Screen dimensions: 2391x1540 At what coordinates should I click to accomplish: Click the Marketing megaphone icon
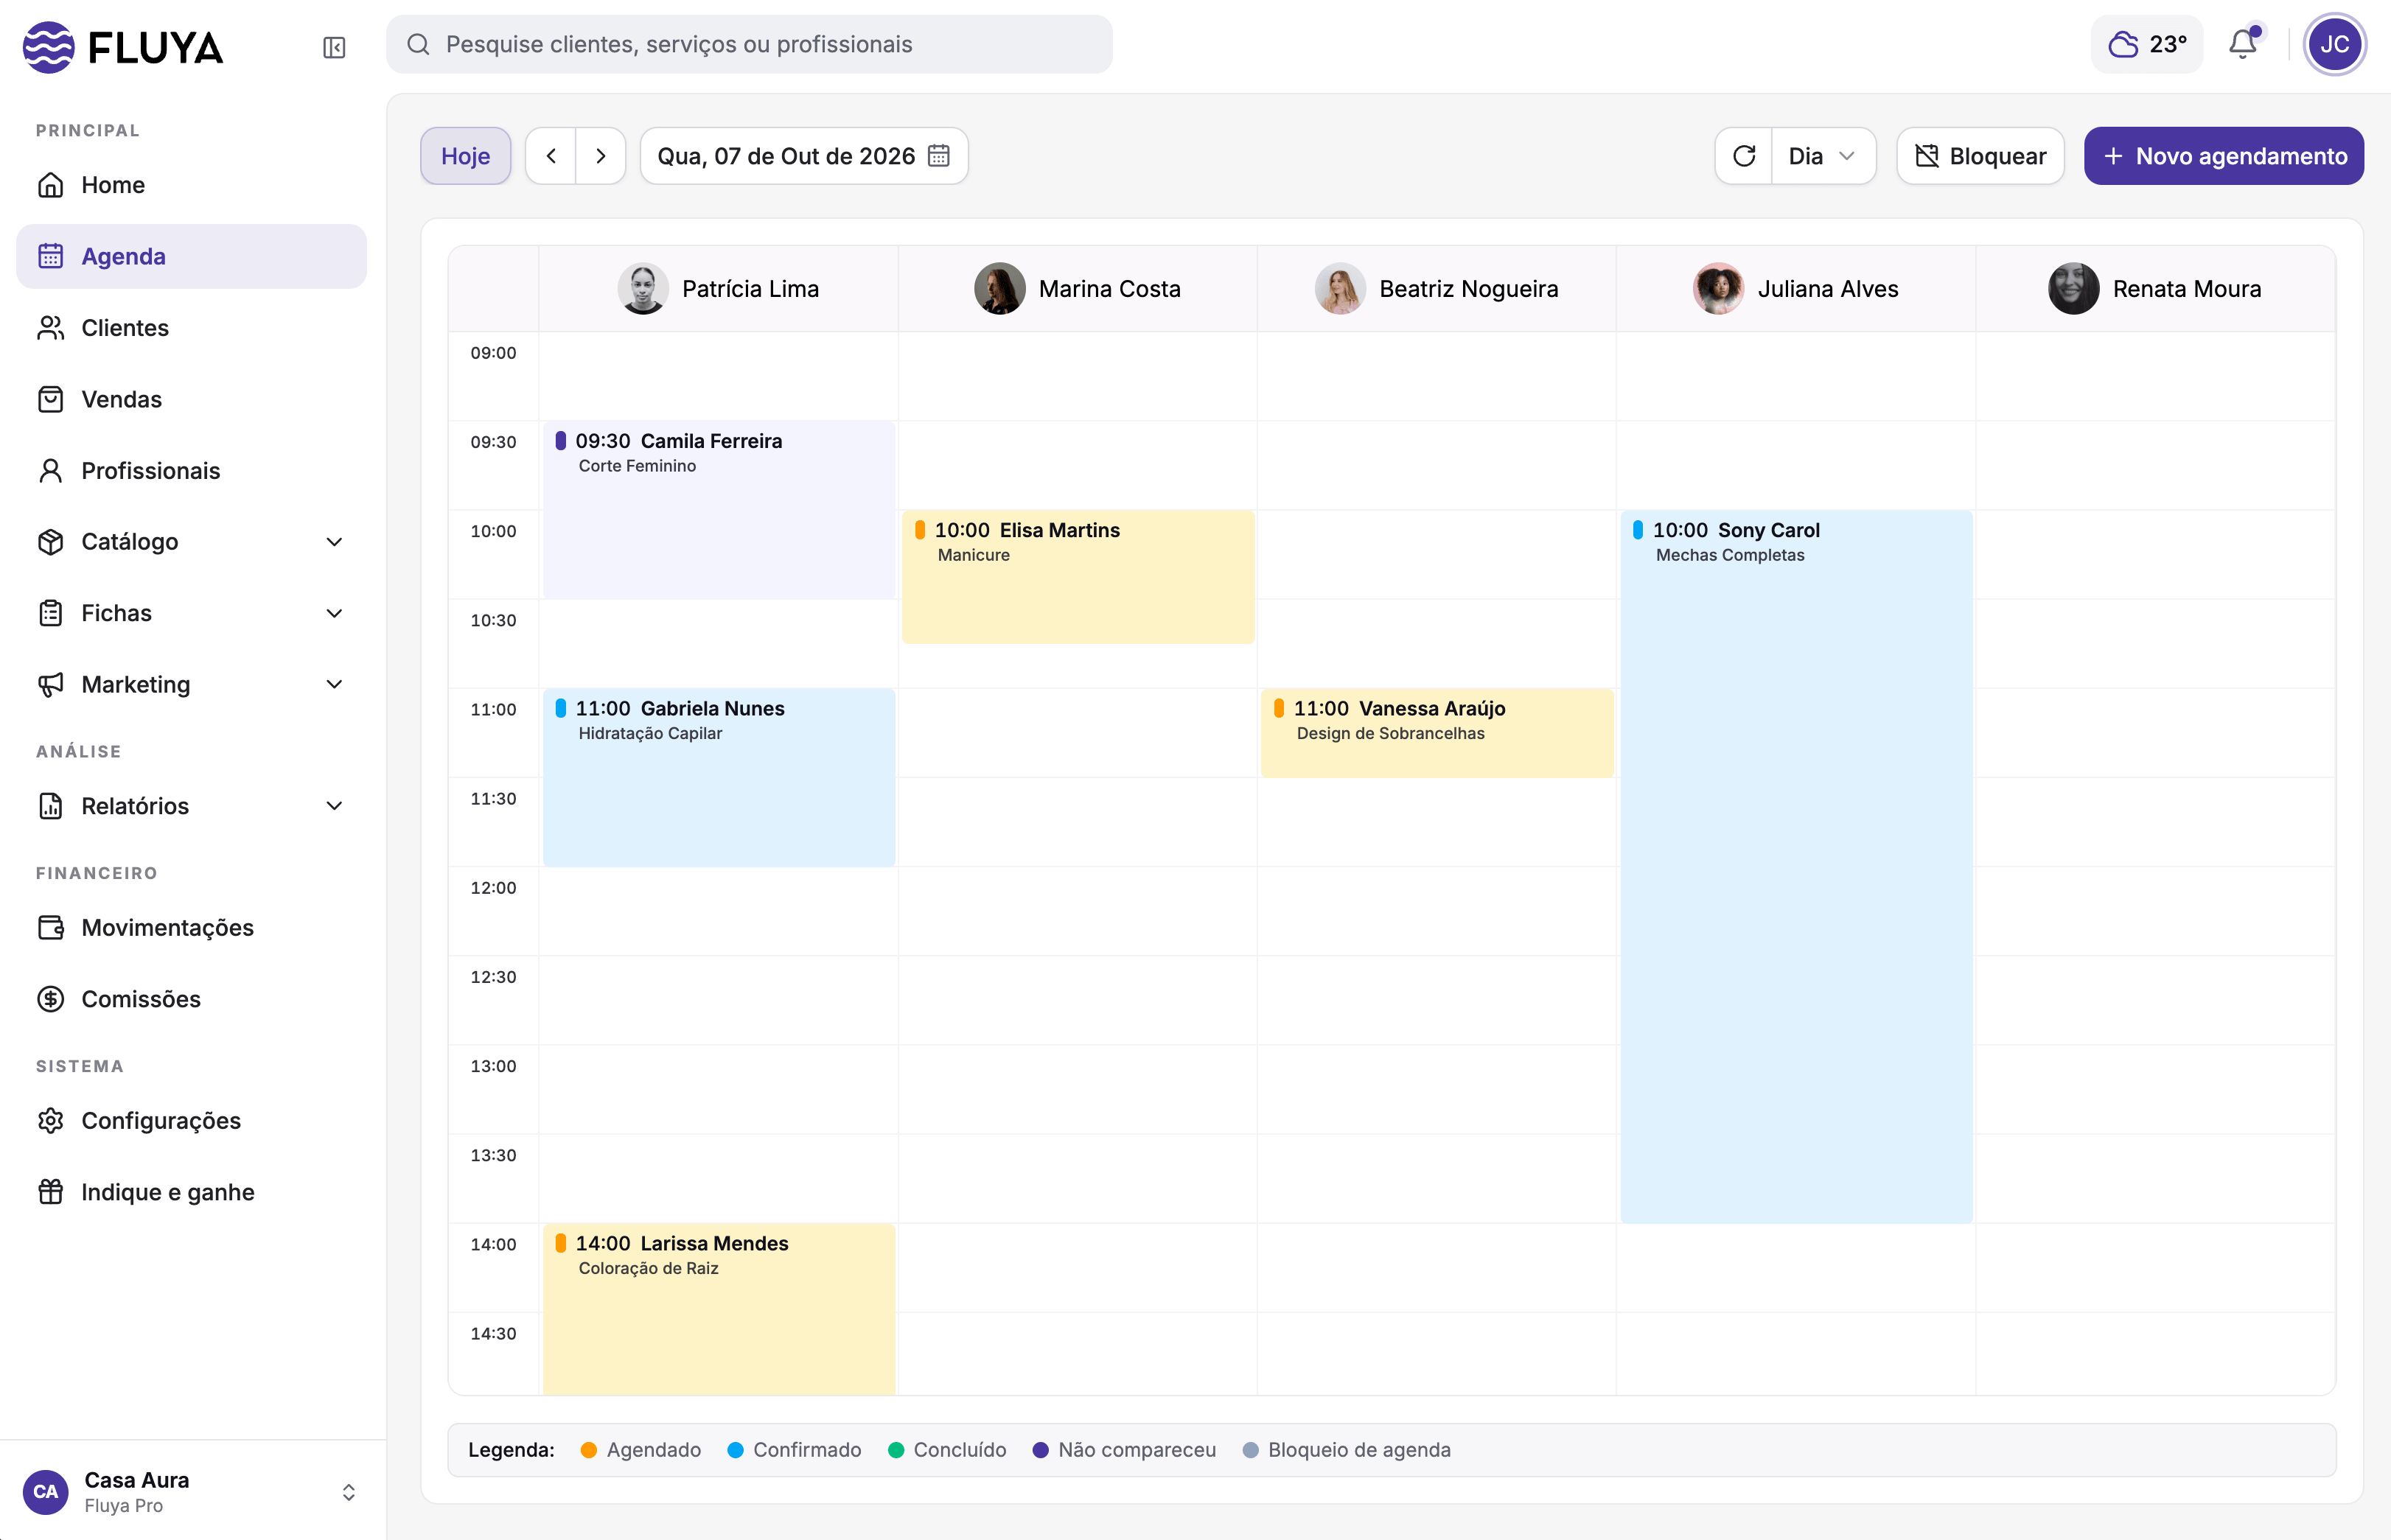51,685
